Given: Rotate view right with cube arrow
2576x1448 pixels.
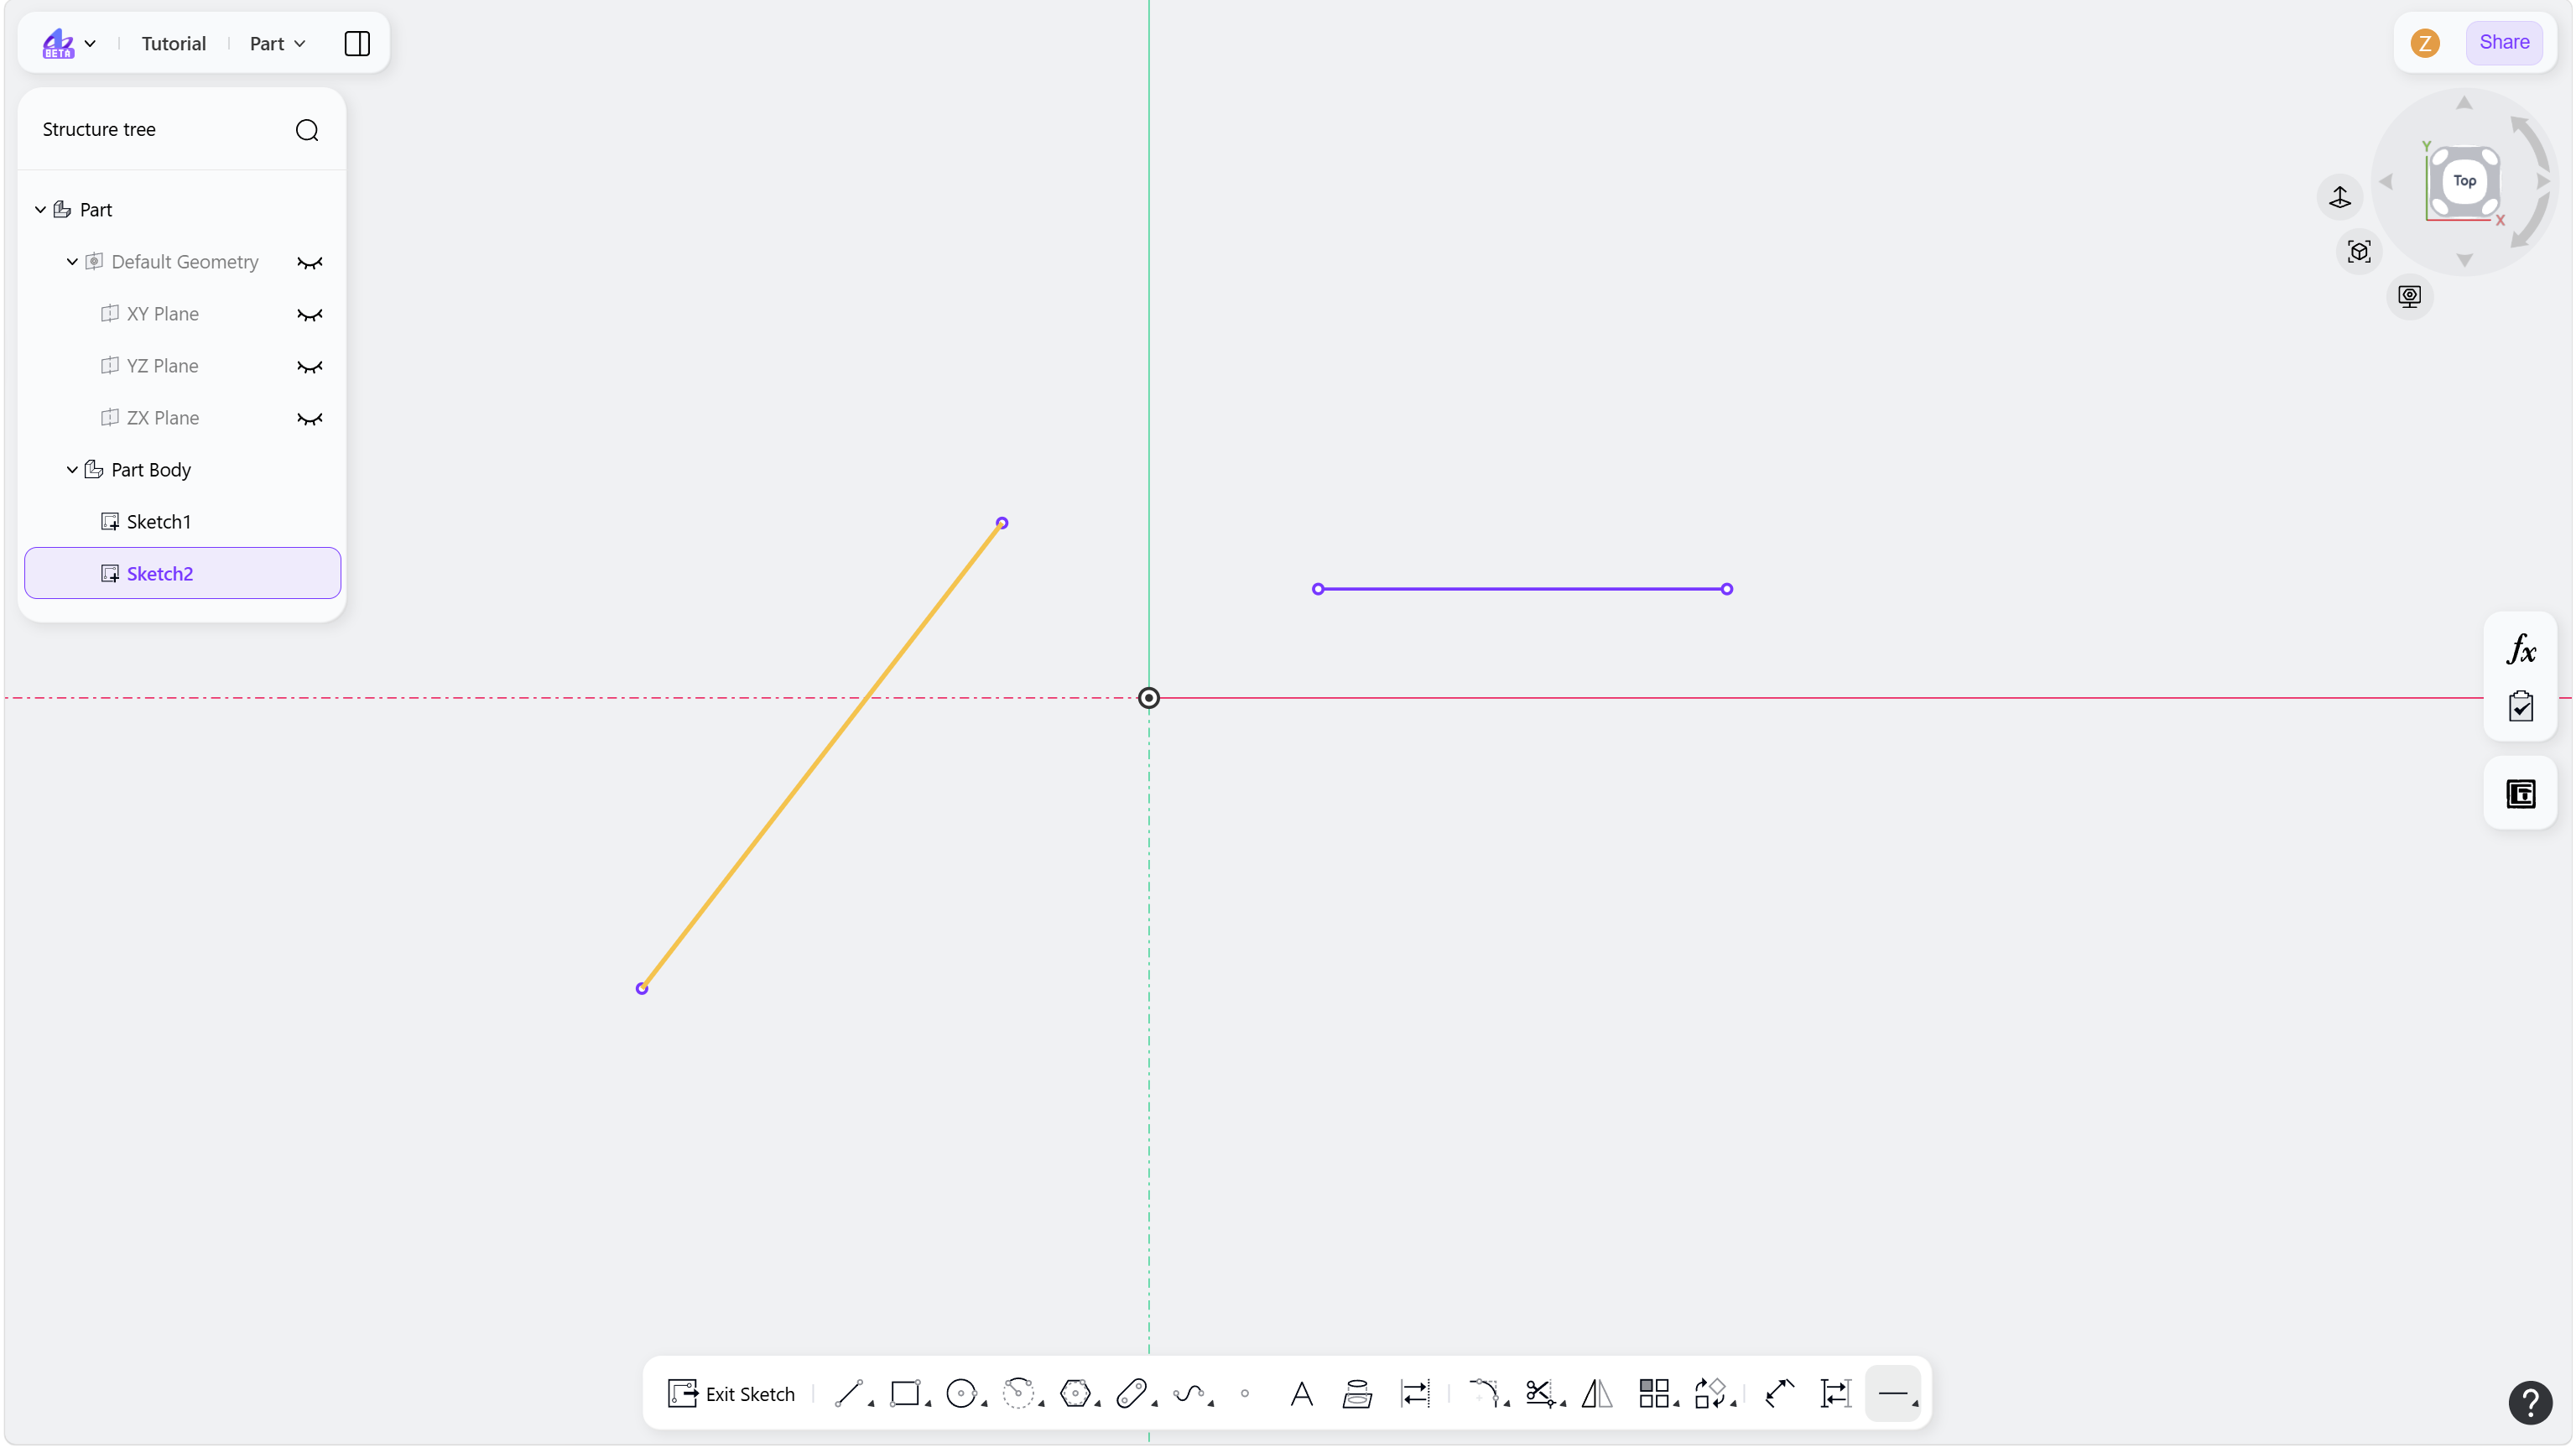Looking at the screenshot, I should tap(2543, 181).
